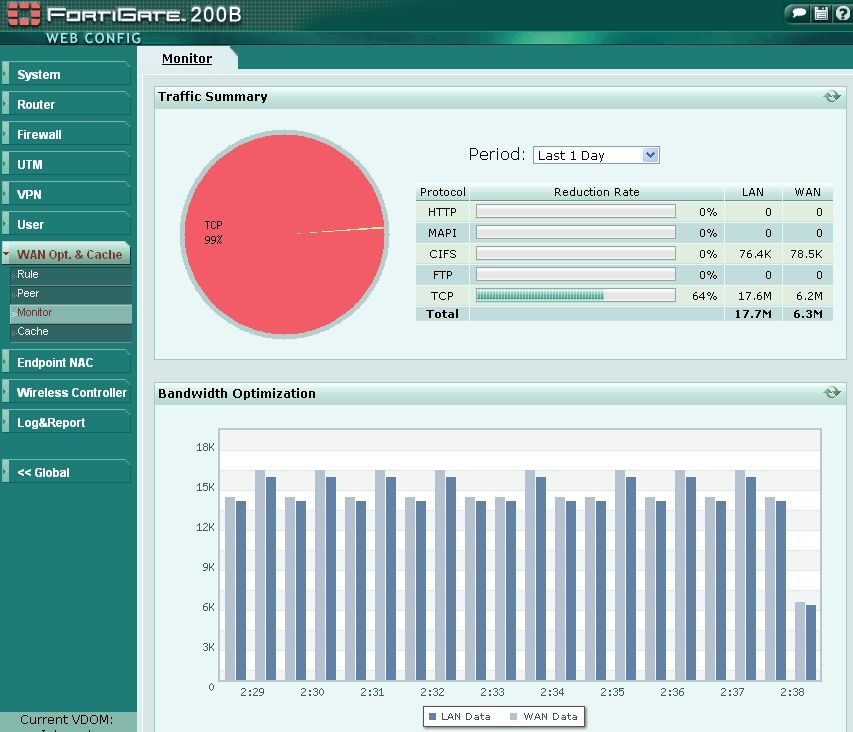Expand the System menu section
853x732 pixels.
point(66,74)
